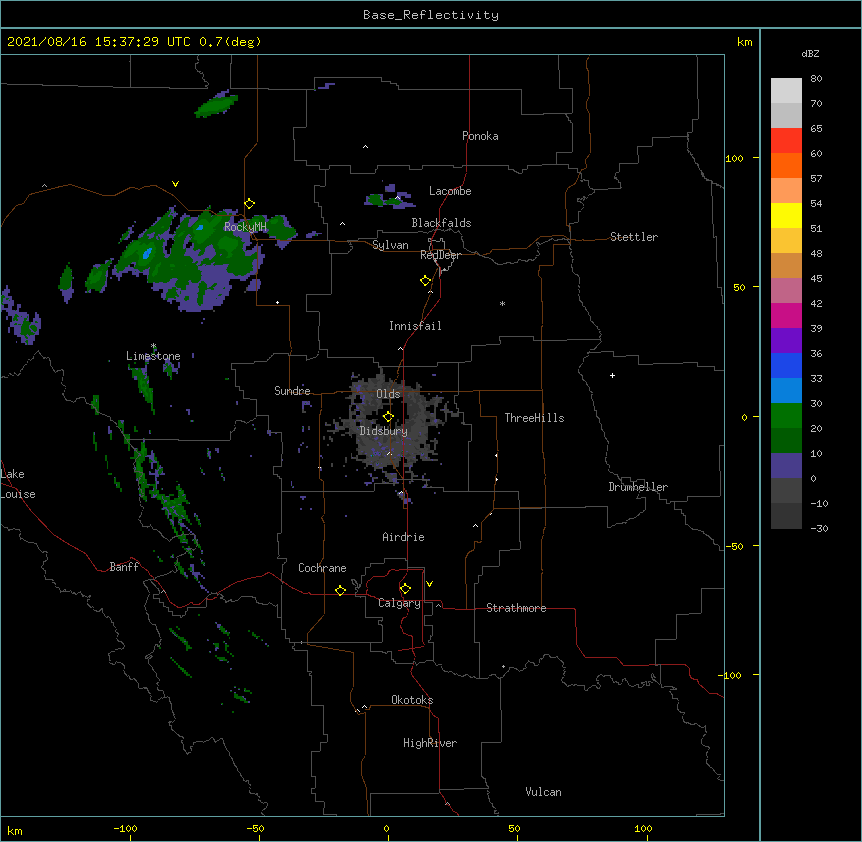This screenshot has width=862, height=842.
Task: Click the yellow marker above Calgary label
Action: point(405,589)
